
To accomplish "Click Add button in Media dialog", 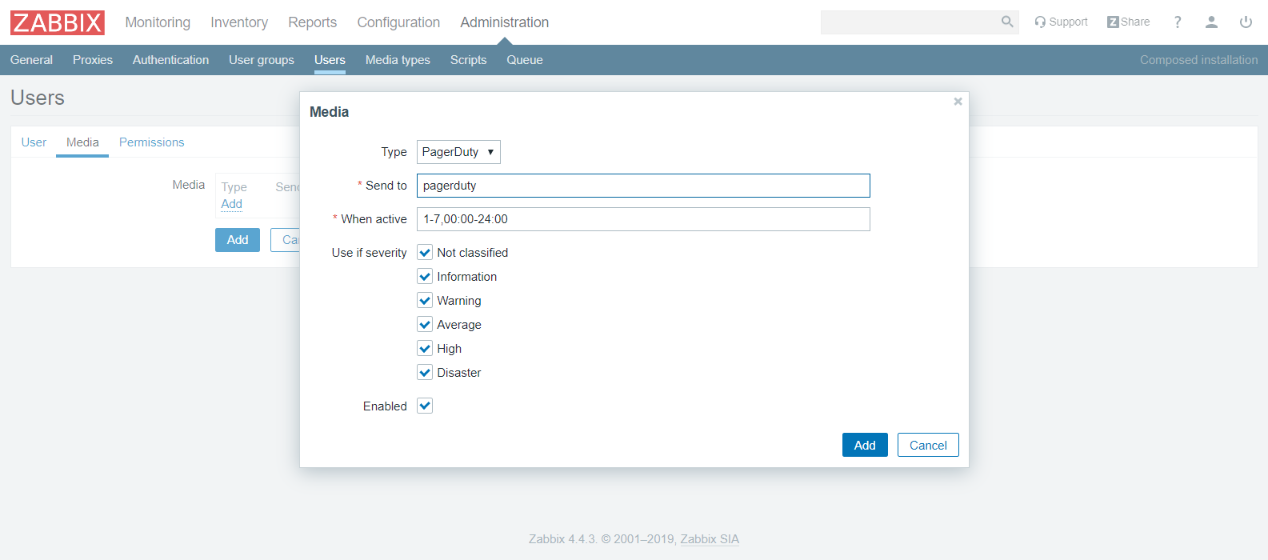I will point(864,445).
